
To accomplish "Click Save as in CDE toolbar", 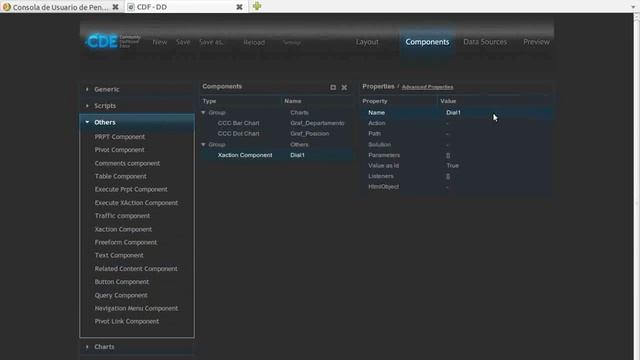I will tap(211, 42).
